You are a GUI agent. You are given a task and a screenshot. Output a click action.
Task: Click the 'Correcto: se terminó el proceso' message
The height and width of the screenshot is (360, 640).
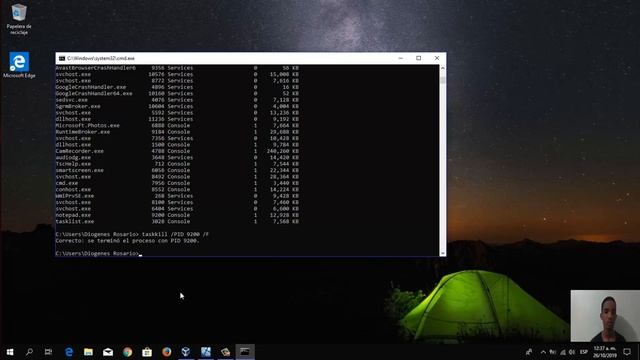[127, 241]
